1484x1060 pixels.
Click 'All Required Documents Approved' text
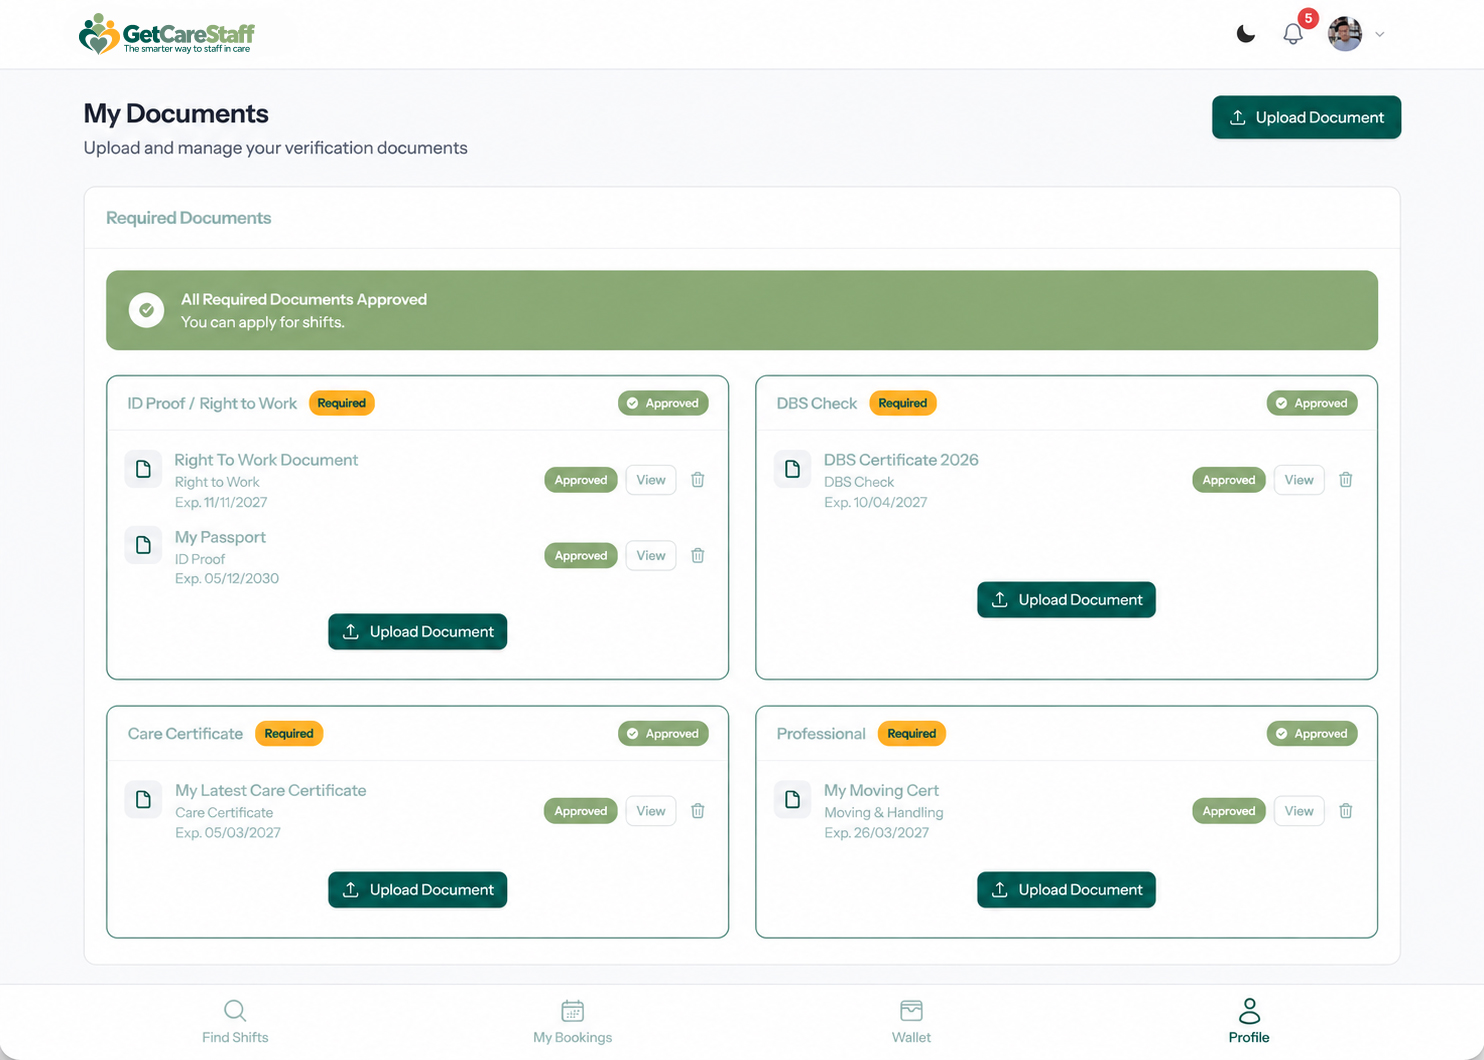click(x=304, y=299)
